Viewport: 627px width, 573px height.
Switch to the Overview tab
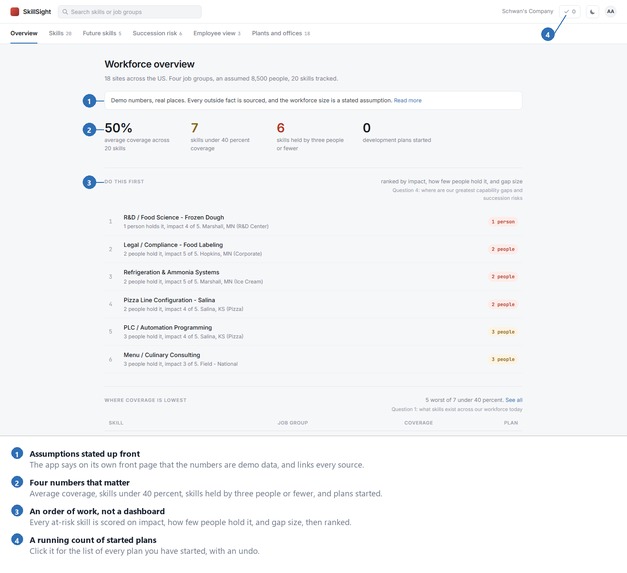pos(24,33)
